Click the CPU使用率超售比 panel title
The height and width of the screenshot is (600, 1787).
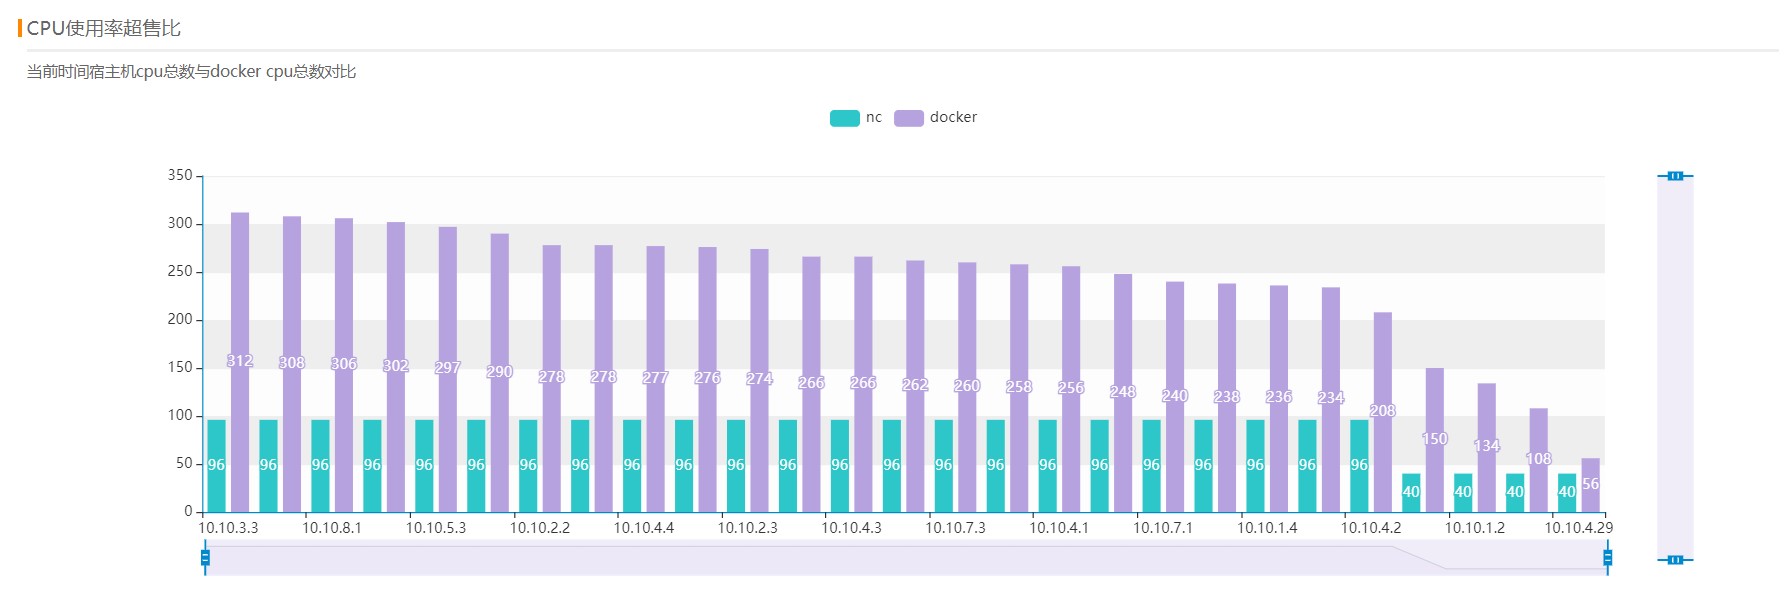pyautogui.click(x=103, y=28)
